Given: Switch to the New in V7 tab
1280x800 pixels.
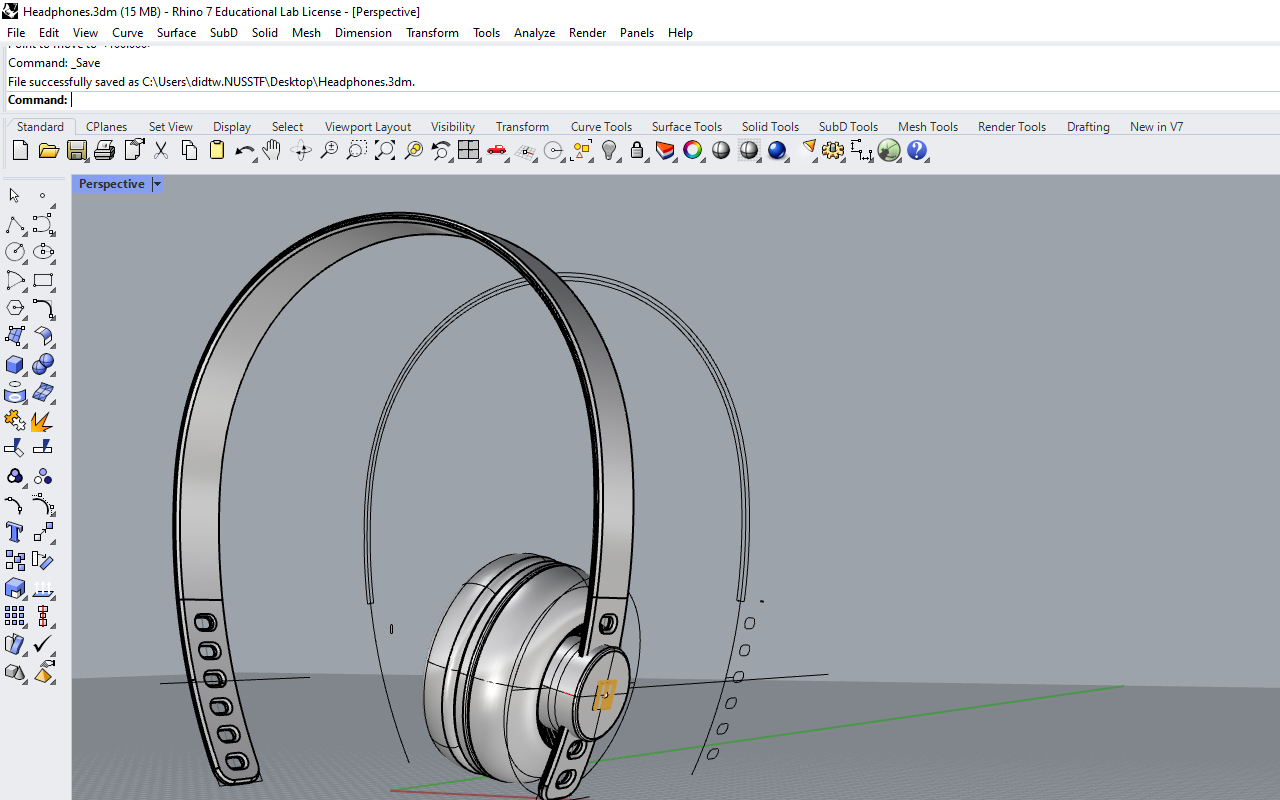Looking at the screenshot, I should click(1156, 127).
